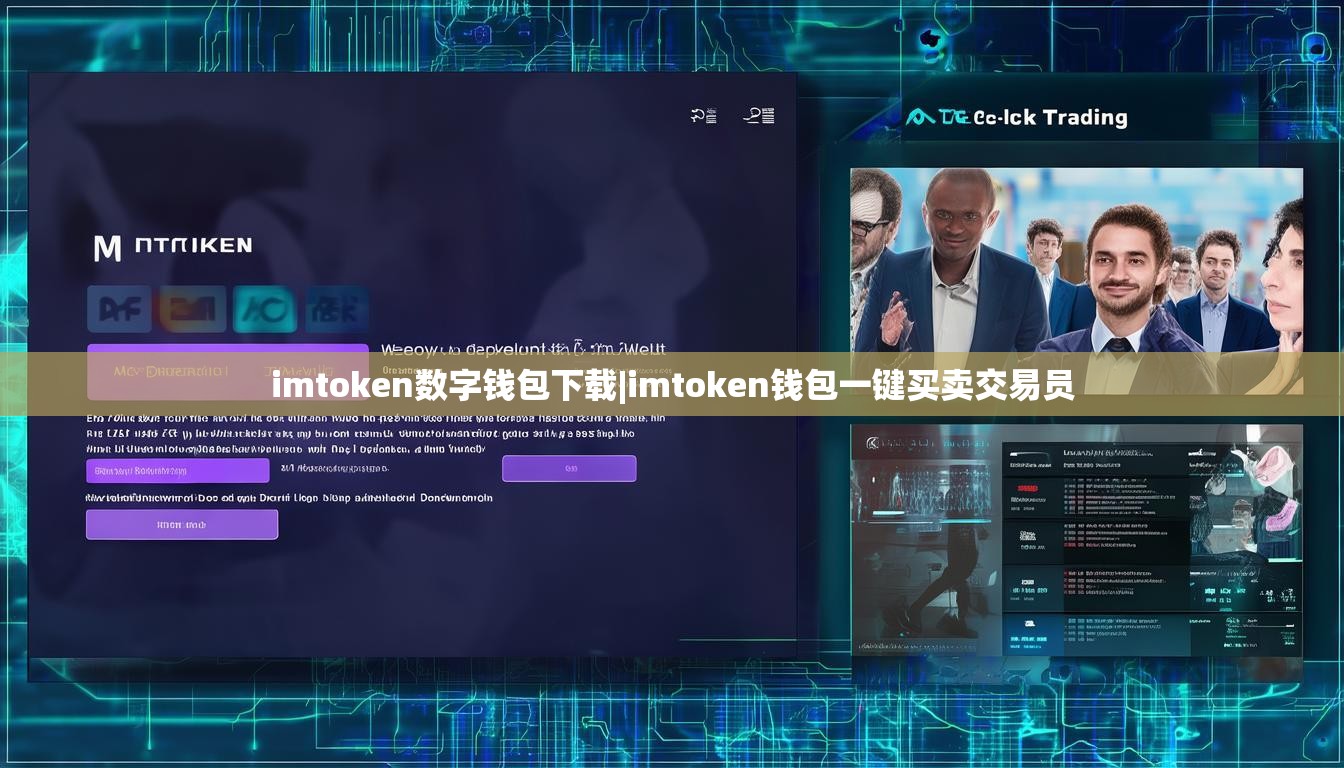Click the small logo atop dashboard panel
Image resolution: width=1344 pixels, height=768 pixels.
[871, 441]
